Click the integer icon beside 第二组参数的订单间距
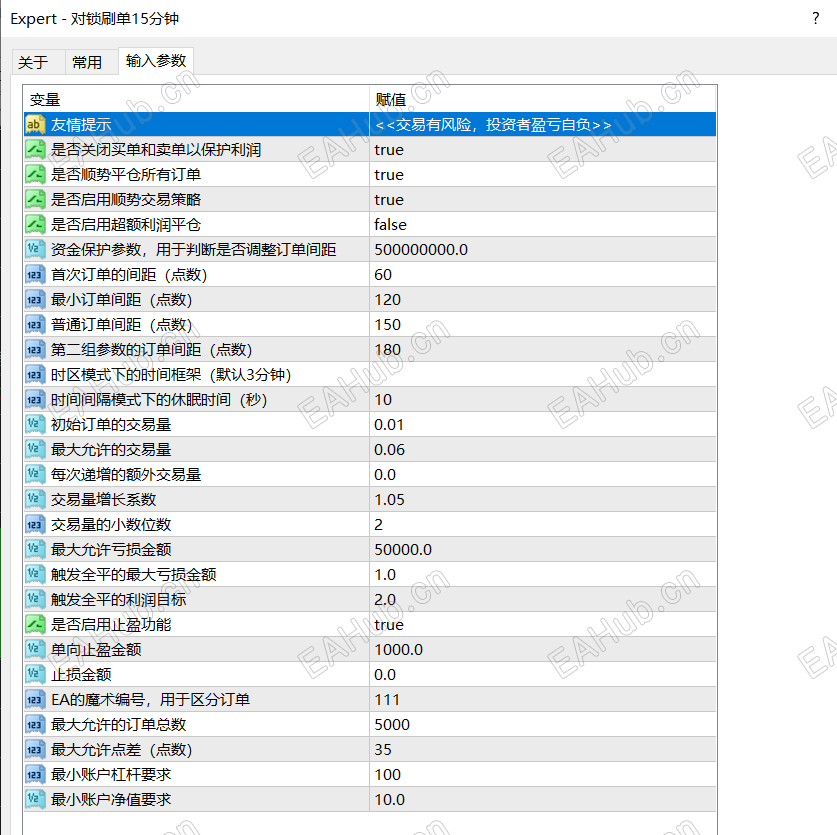 35,350
